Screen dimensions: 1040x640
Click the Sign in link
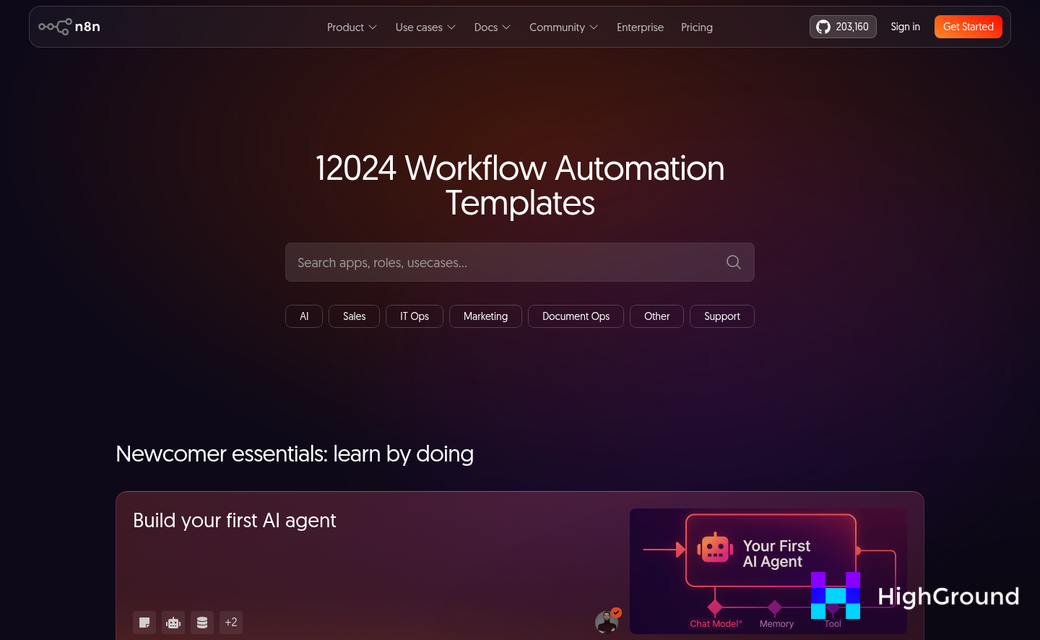tap(905, 27)
